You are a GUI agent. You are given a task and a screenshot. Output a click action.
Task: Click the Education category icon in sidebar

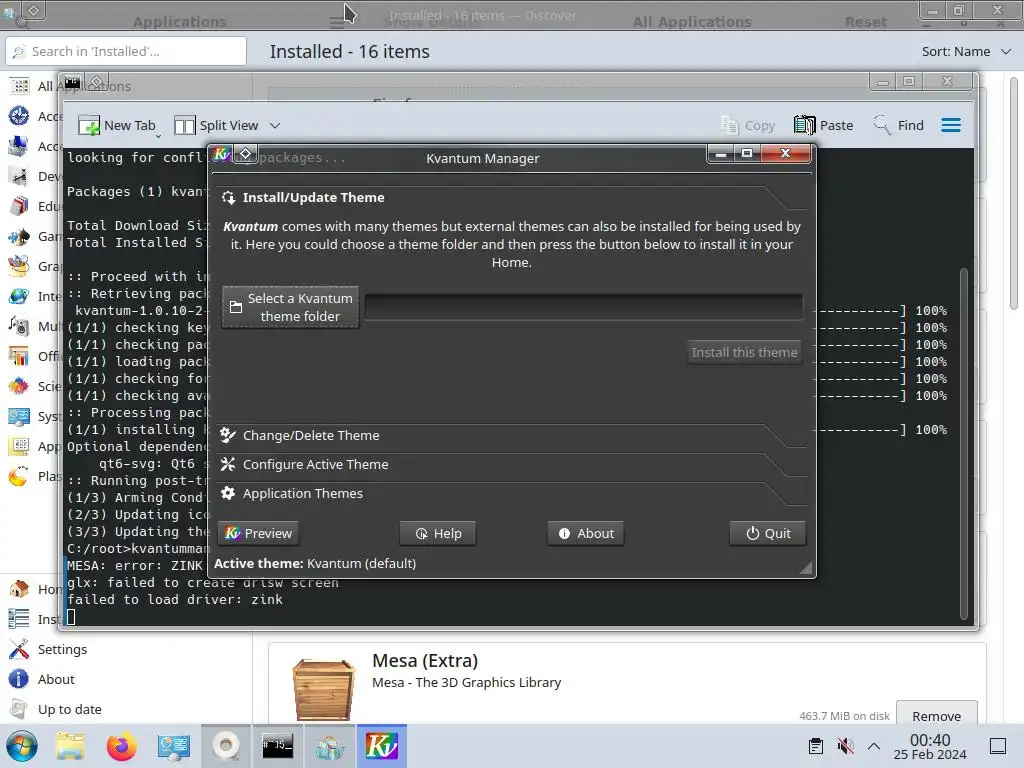coord(19,206)
